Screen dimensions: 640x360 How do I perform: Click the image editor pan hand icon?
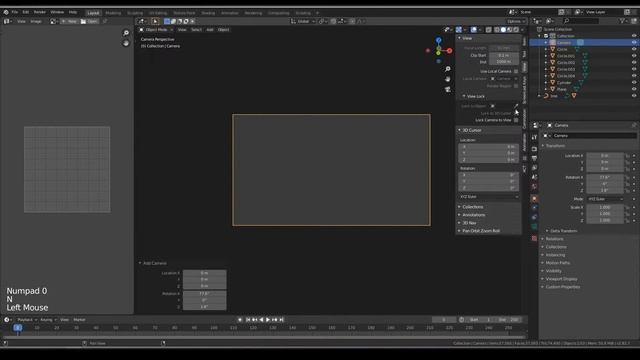click(126, 43)
